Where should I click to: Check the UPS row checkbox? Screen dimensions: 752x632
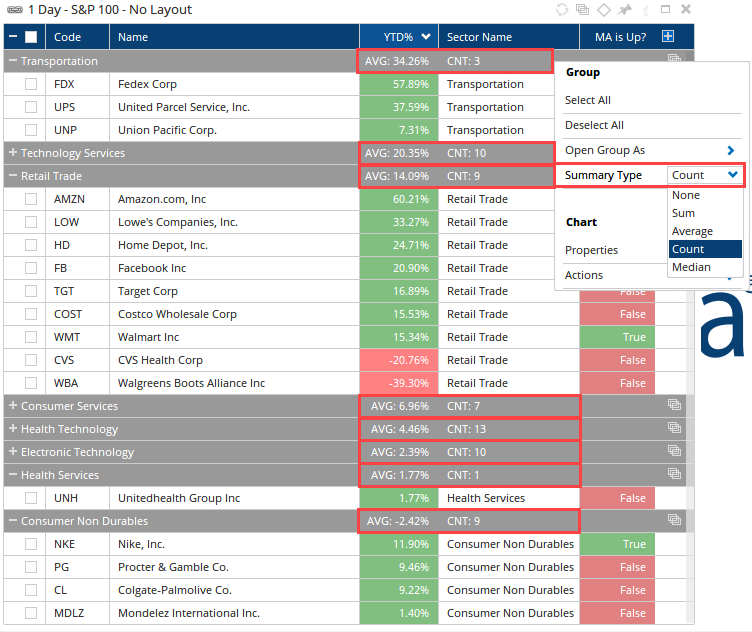point(31,107)
